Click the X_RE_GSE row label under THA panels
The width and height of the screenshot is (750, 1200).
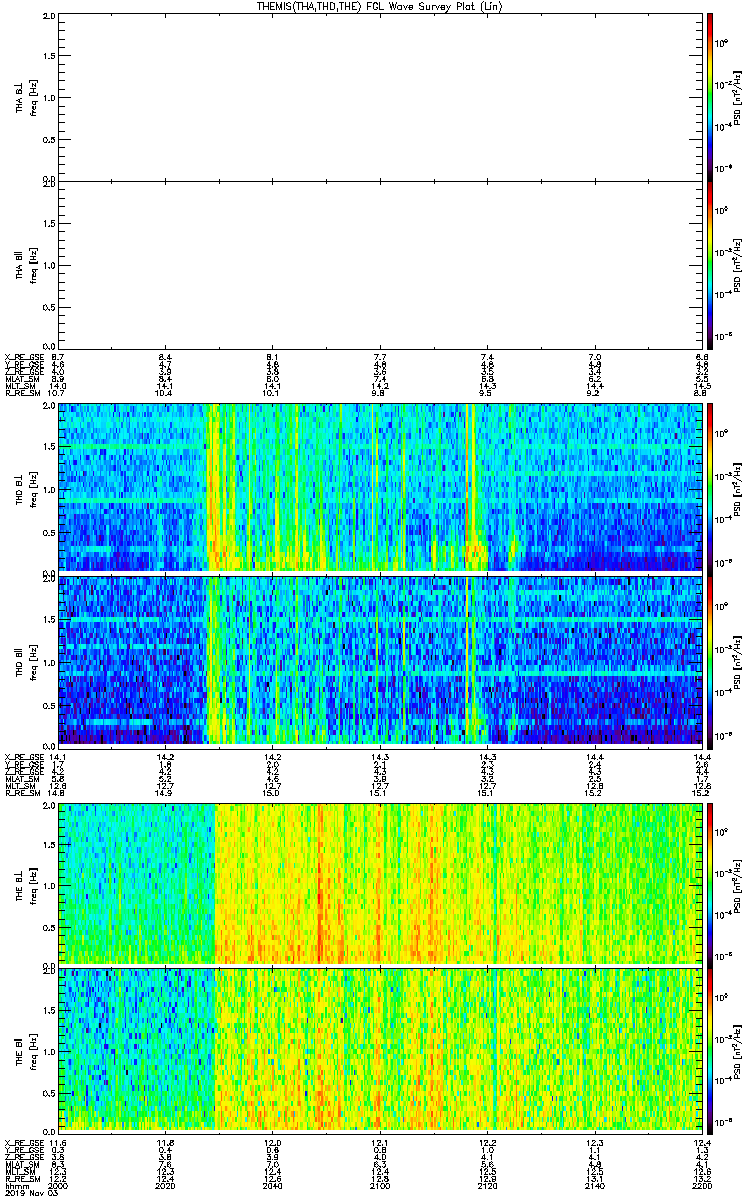point(25,357)
